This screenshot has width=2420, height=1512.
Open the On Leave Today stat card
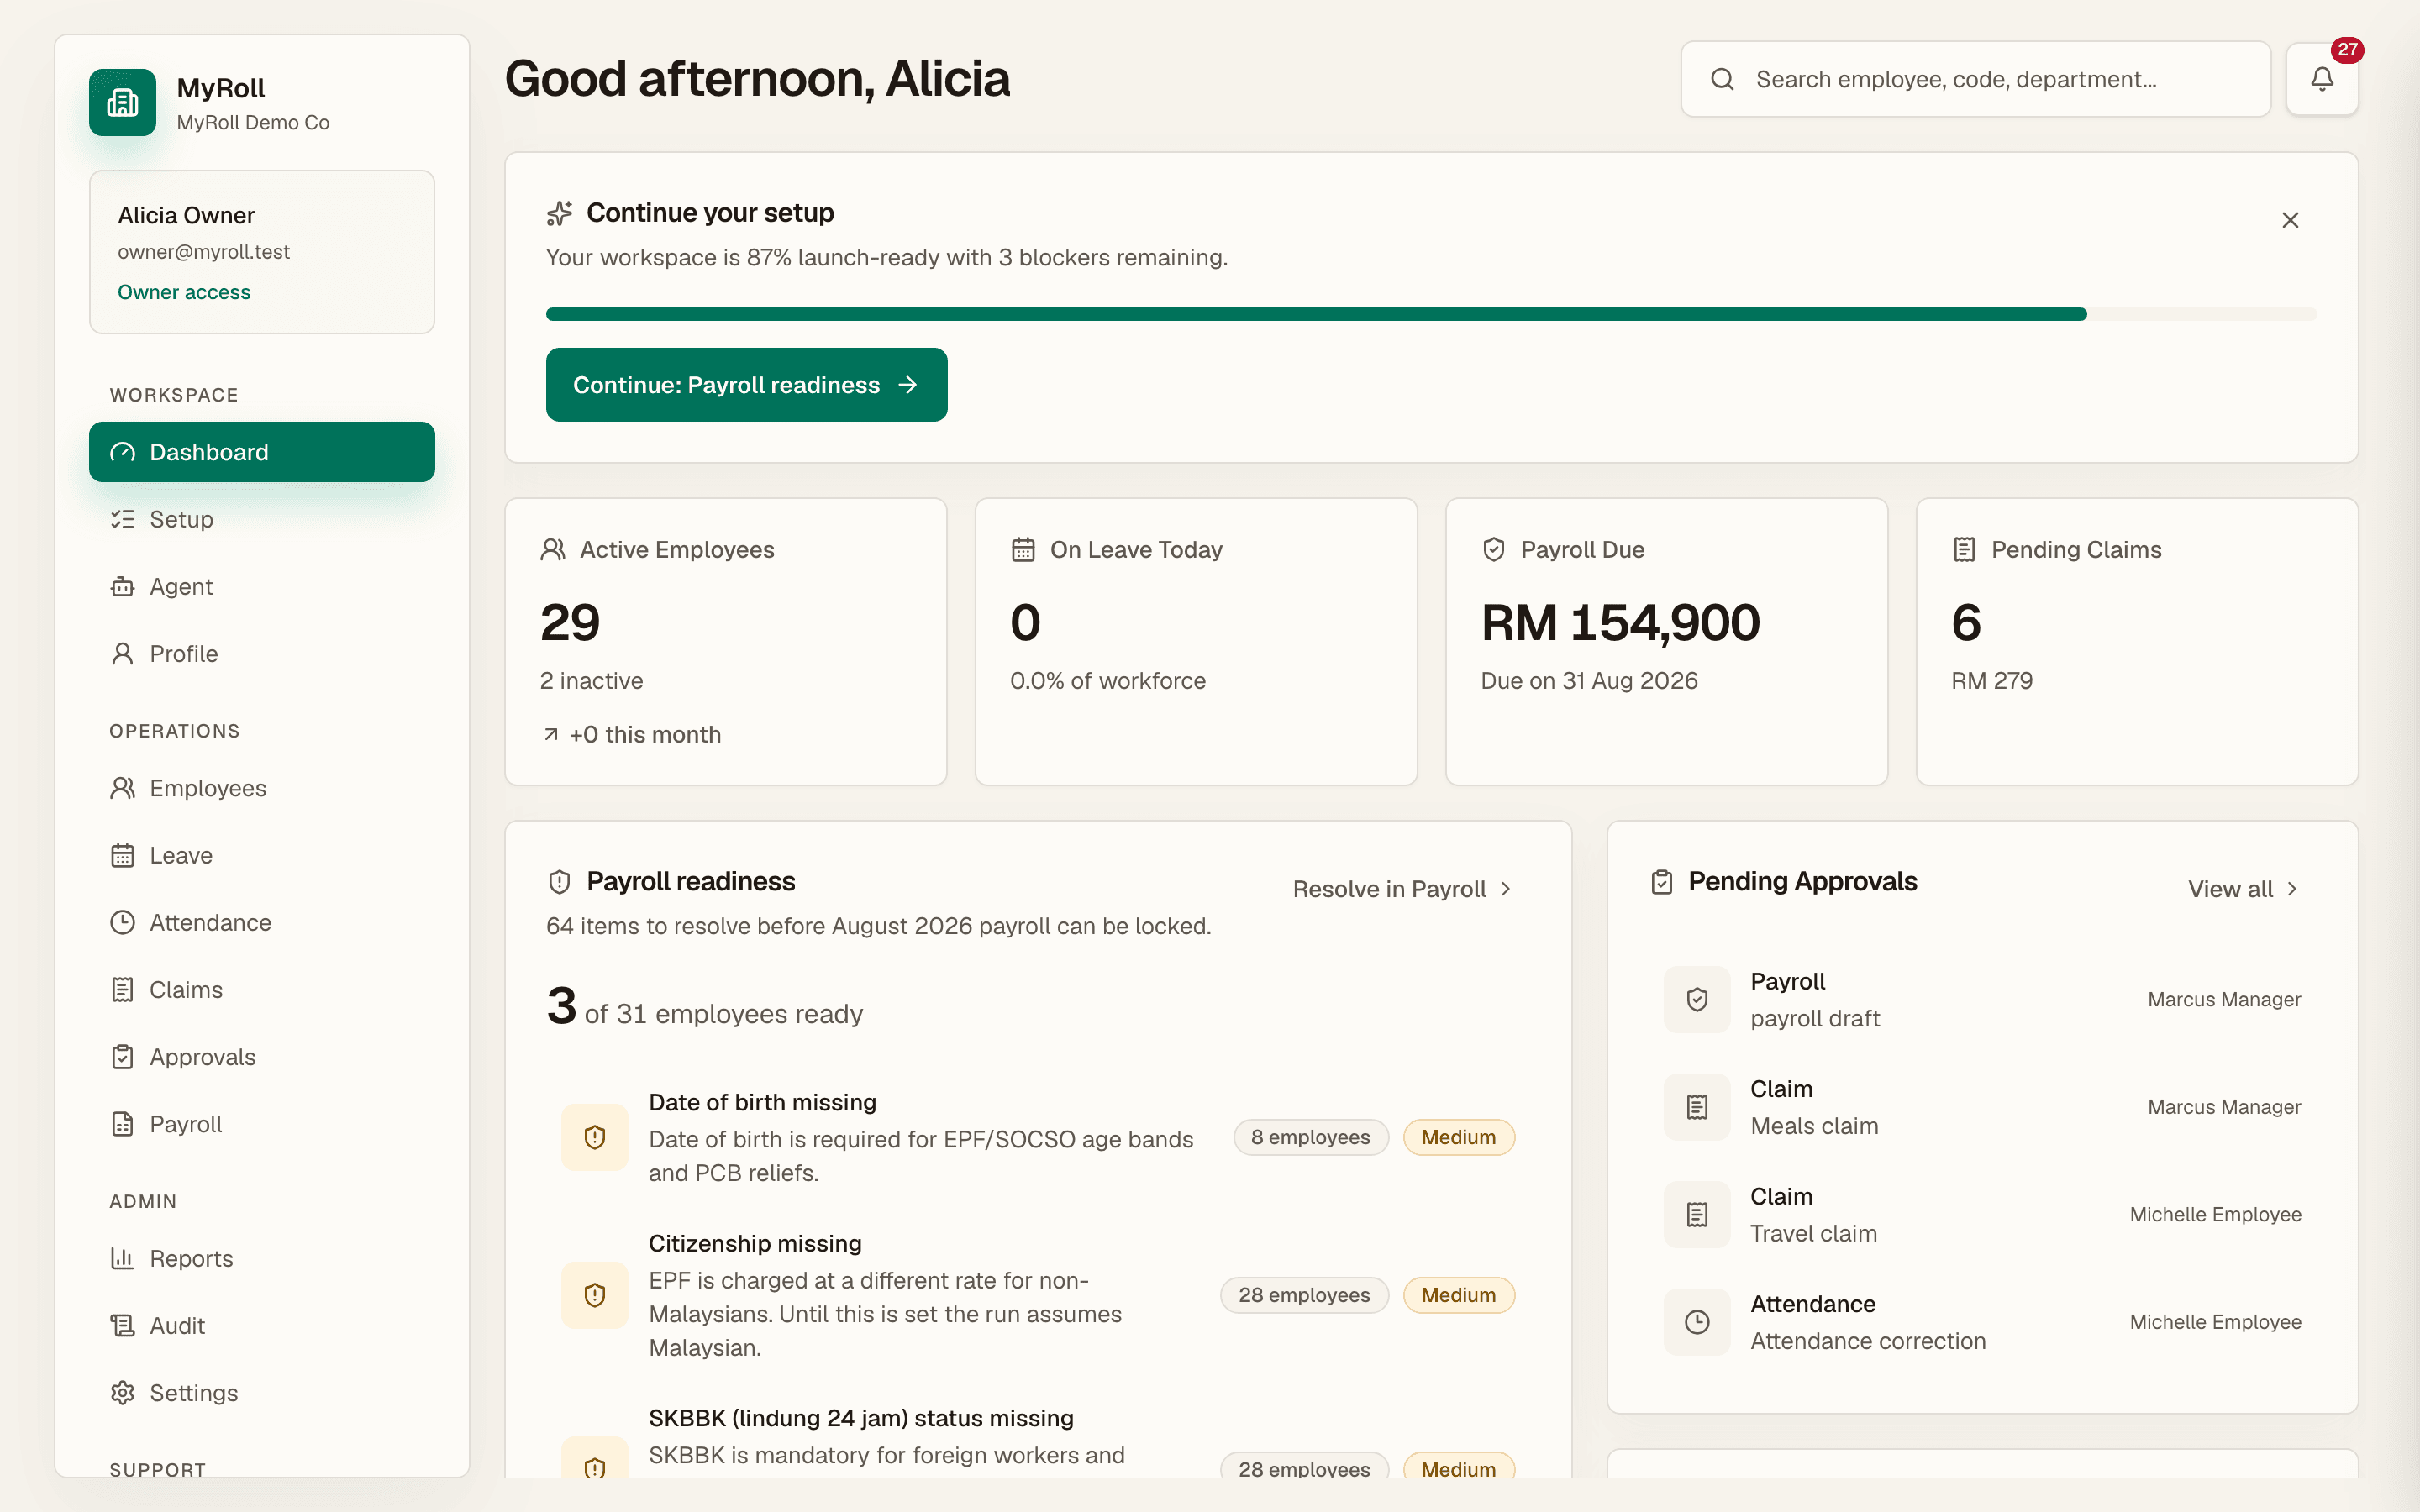pos(1196,642)
